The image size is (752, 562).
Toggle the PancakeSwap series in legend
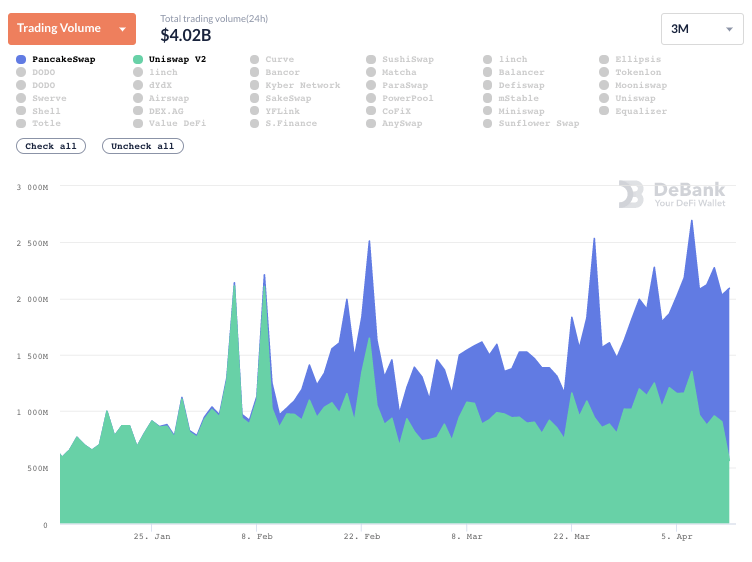click(56, 59)
